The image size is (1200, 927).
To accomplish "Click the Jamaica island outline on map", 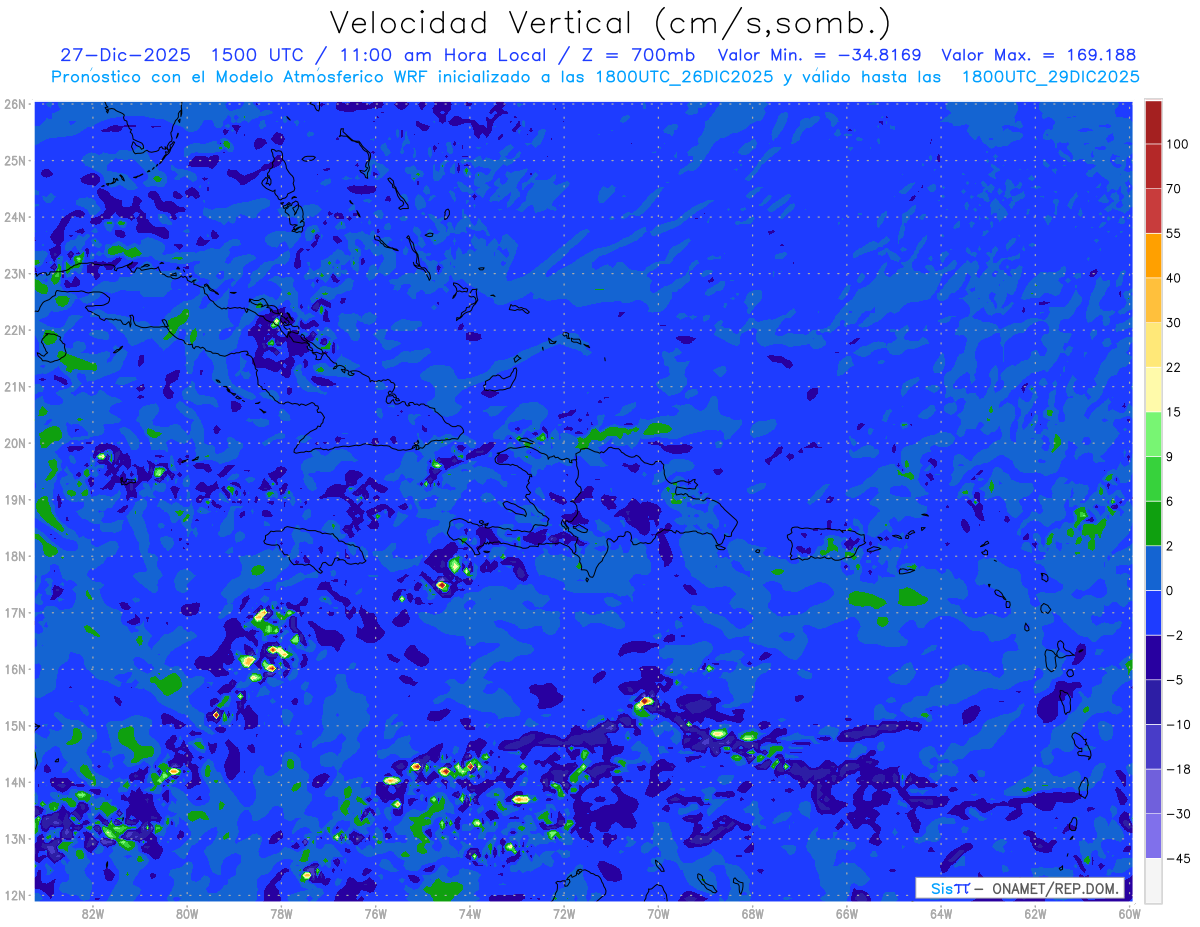I will pos(317,548).
